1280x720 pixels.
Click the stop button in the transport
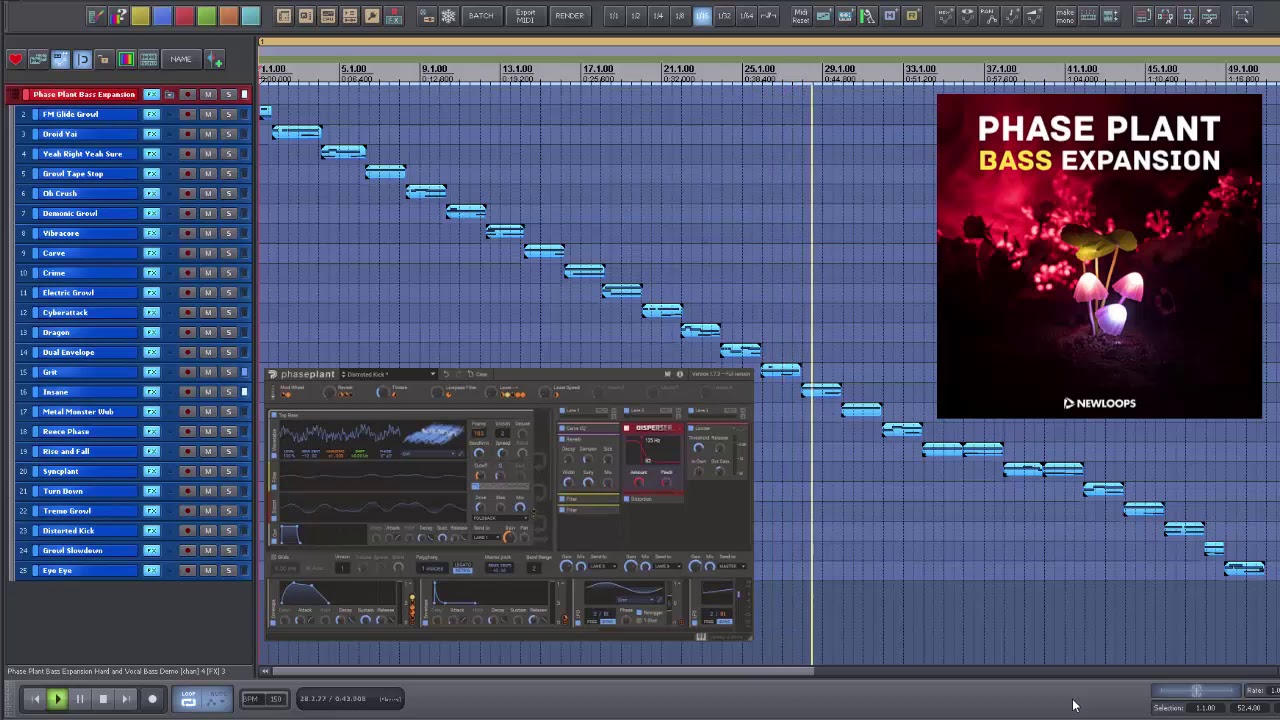point(103,700)
